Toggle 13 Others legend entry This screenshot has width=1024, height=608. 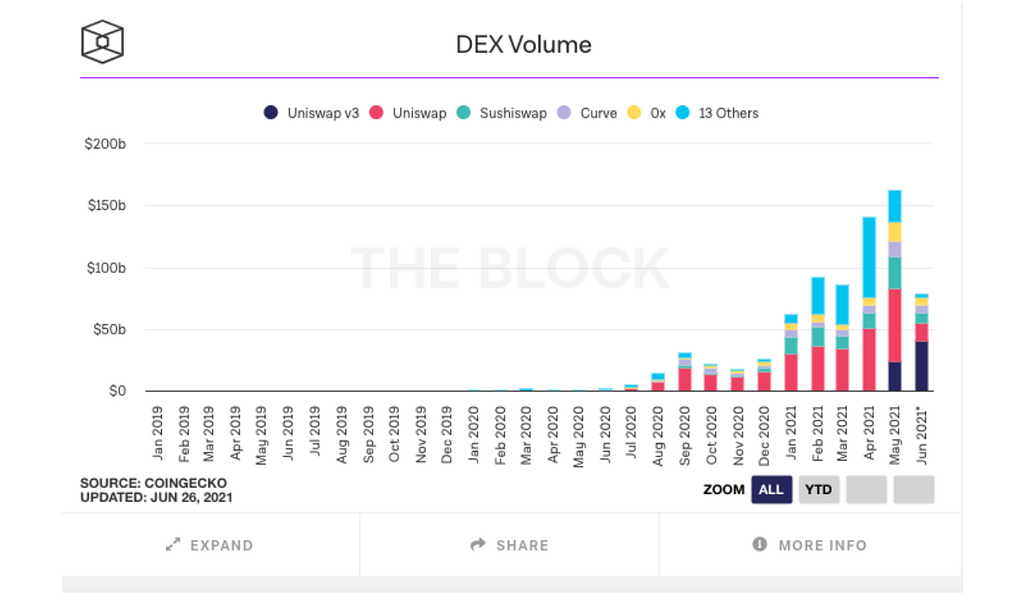click(x=717, y=113)
